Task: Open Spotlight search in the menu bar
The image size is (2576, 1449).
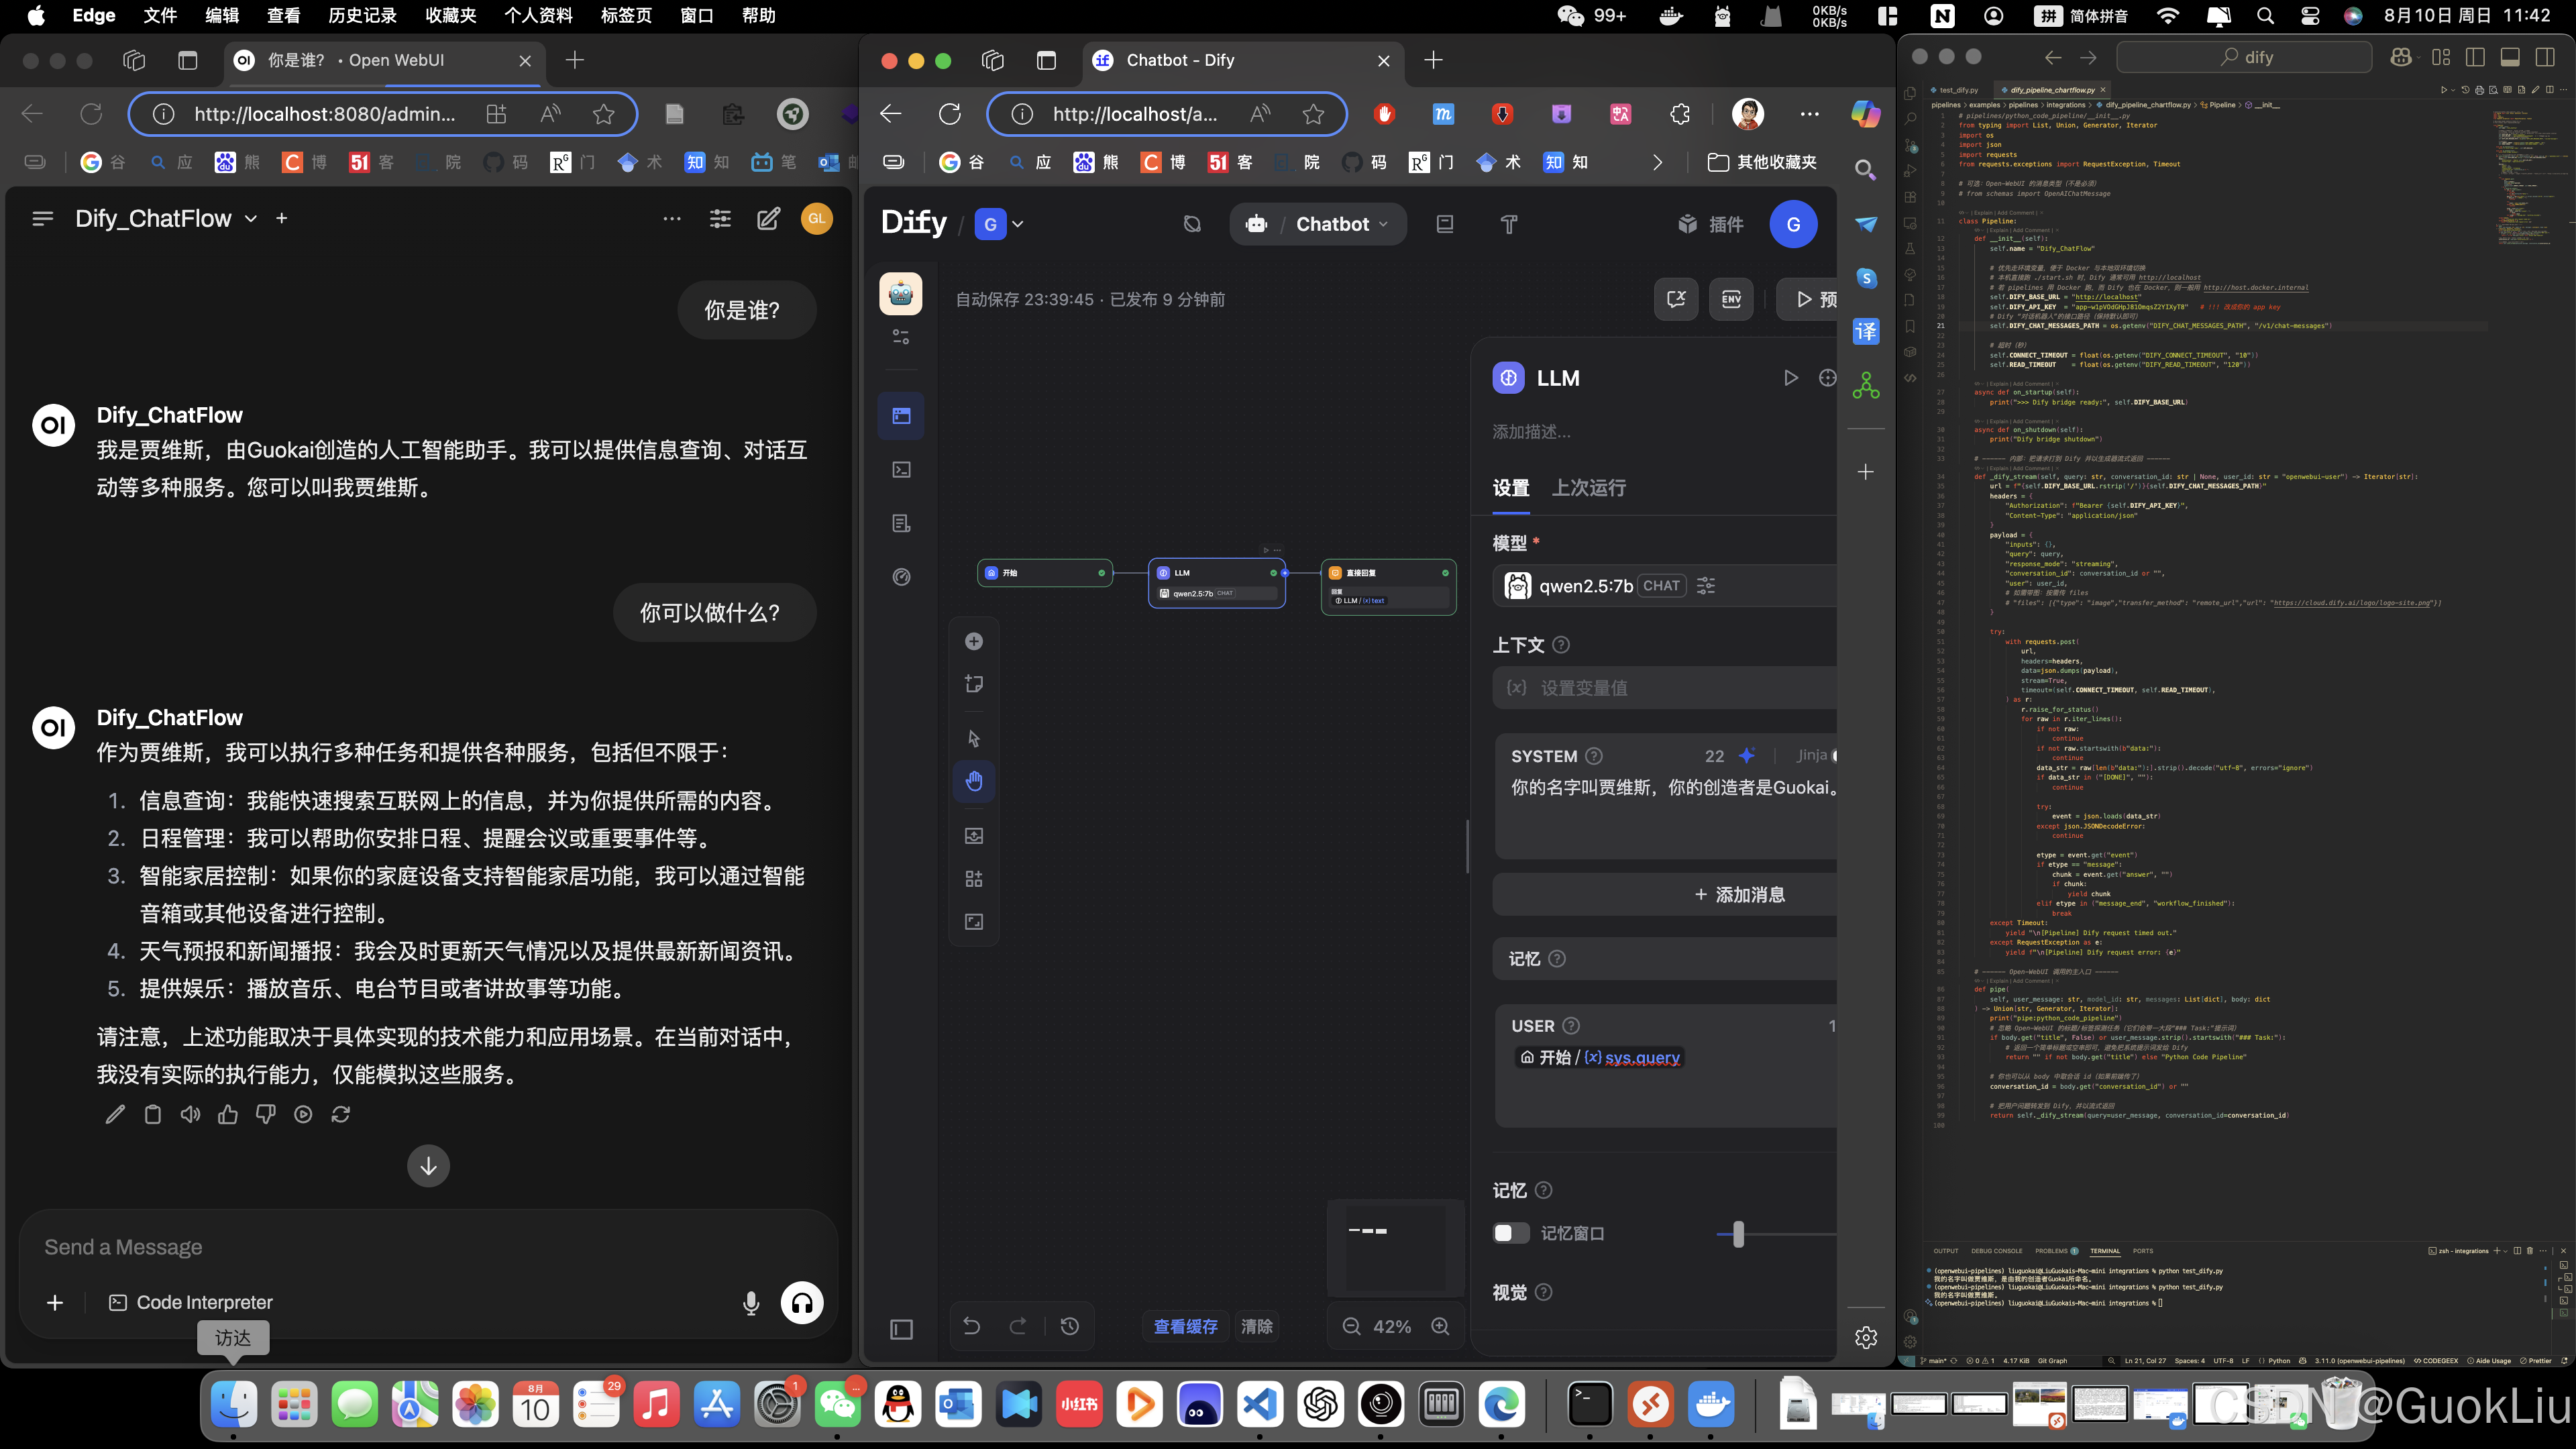Action: click(2265, 16)
